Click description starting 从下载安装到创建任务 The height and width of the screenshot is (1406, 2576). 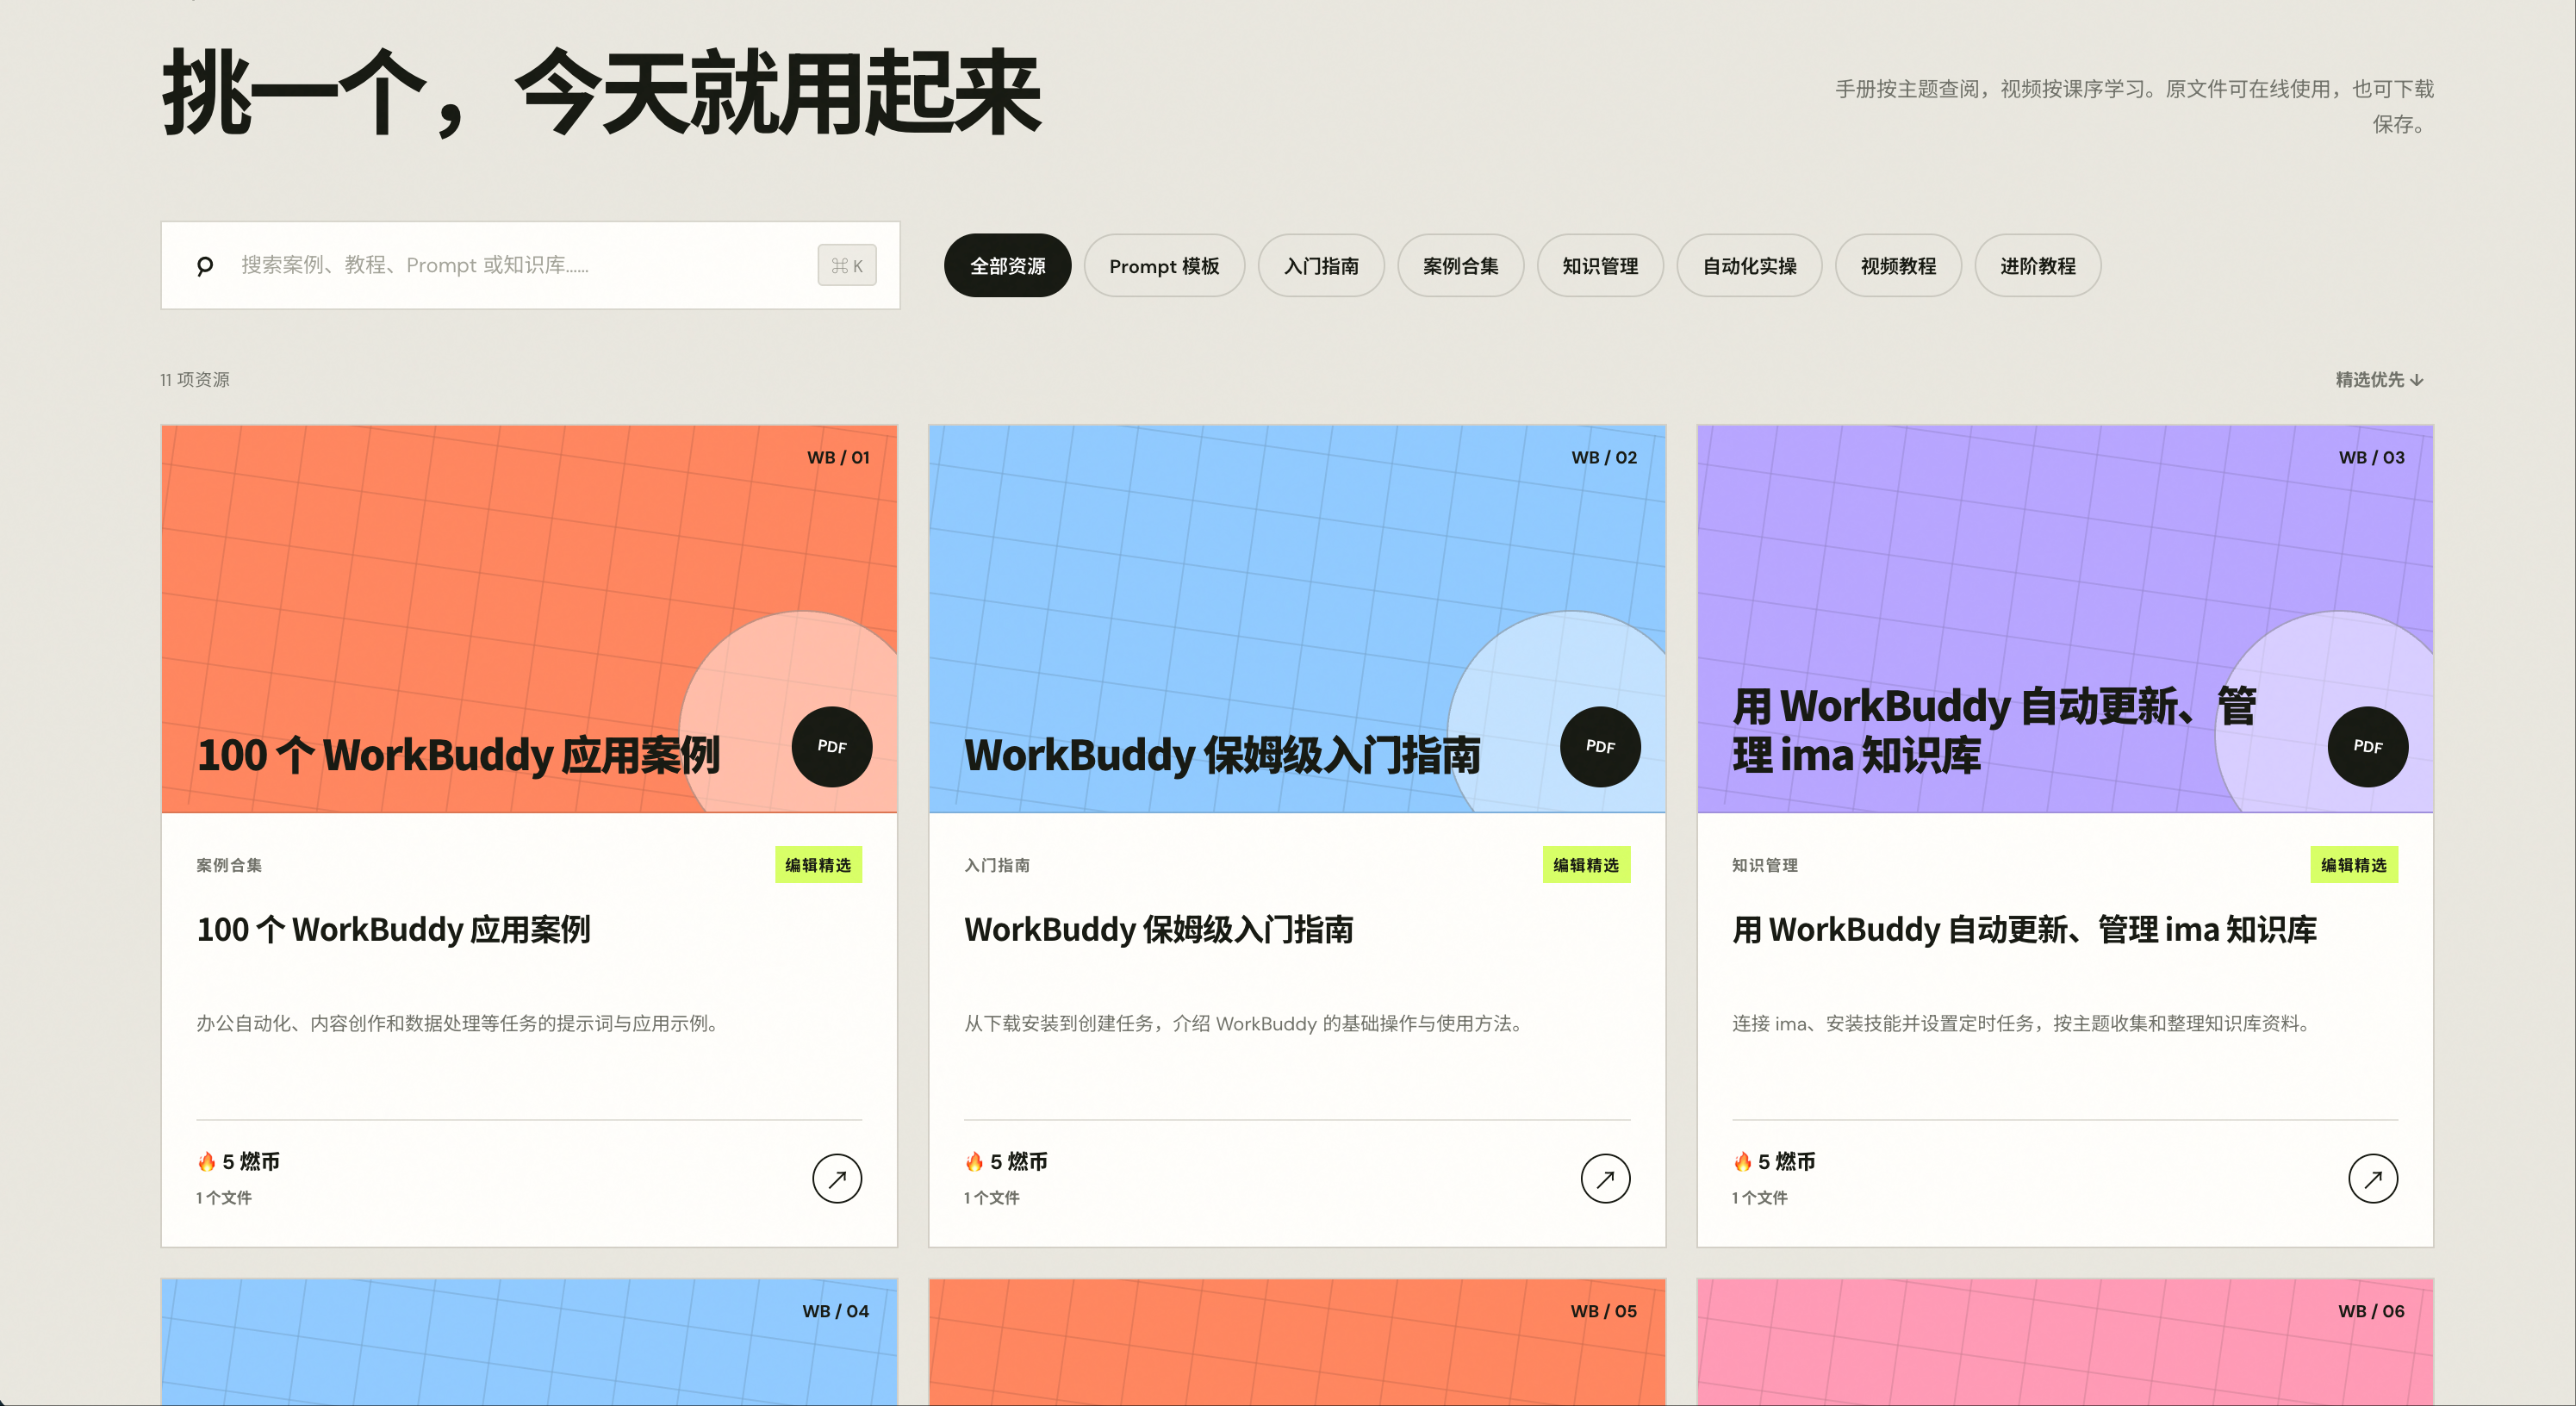click(1244, 1023)
